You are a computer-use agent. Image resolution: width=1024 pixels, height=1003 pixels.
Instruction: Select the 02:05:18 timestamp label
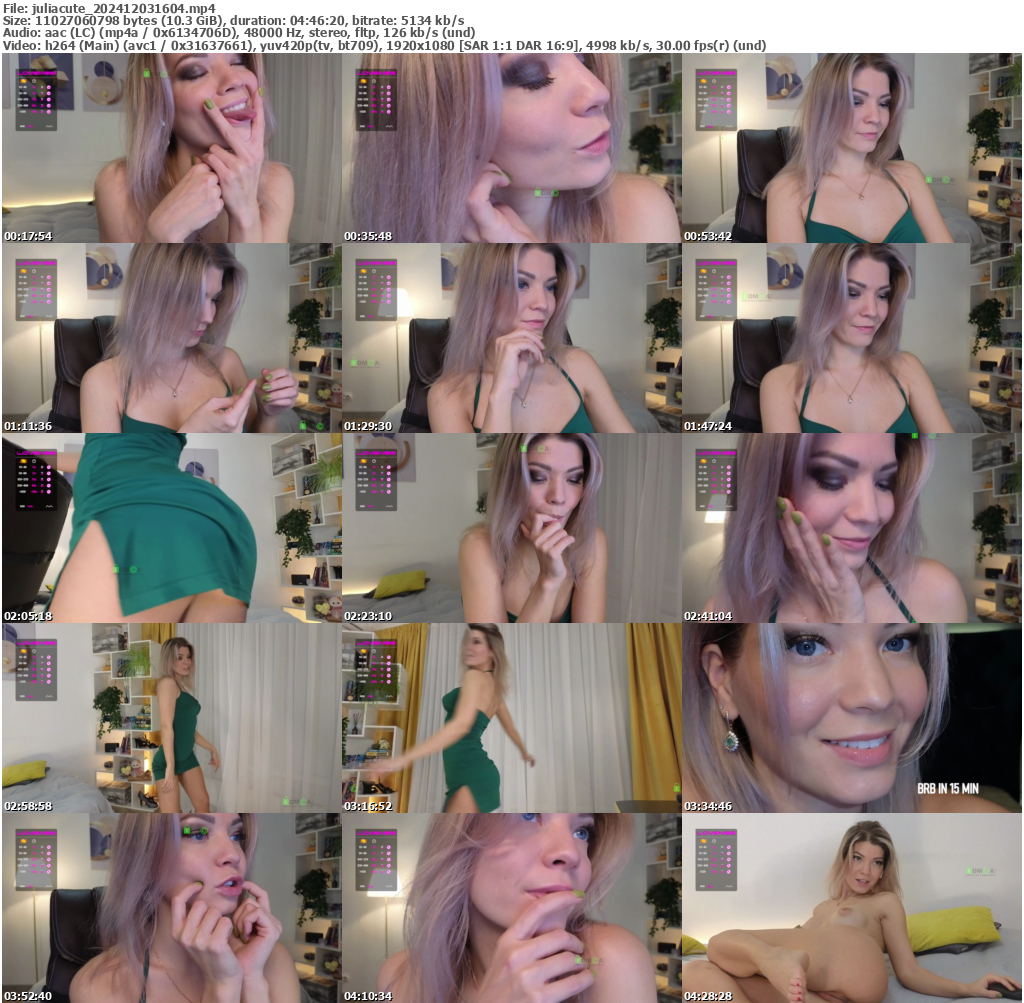[x=30, y=616]
